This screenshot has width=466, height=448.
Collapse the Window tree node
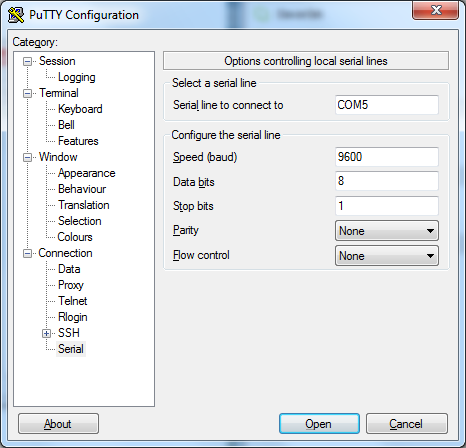[x=27, y=157]
